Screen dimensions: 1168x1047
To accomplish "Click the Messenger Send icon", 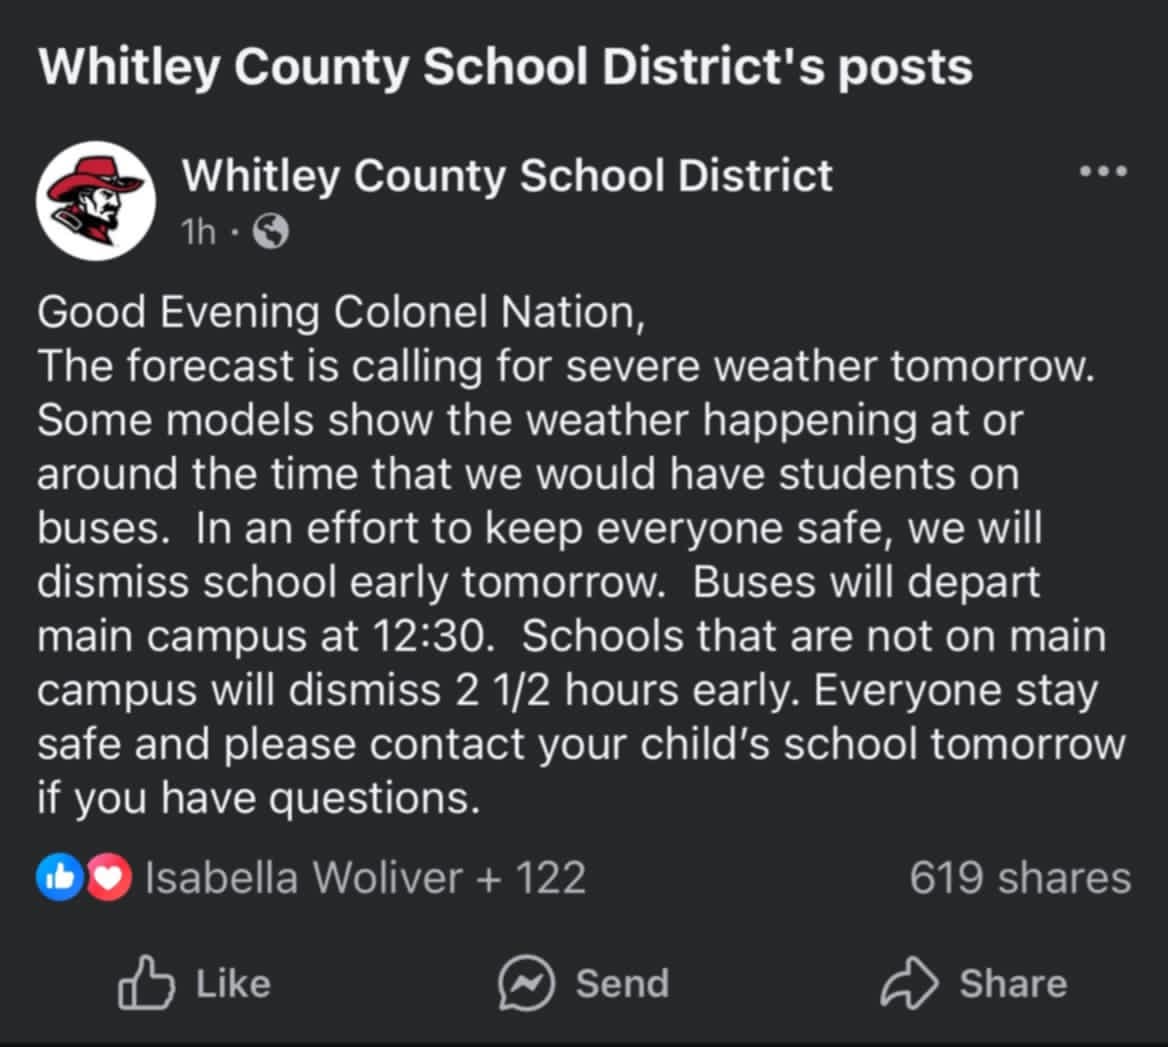I will 526,983.
